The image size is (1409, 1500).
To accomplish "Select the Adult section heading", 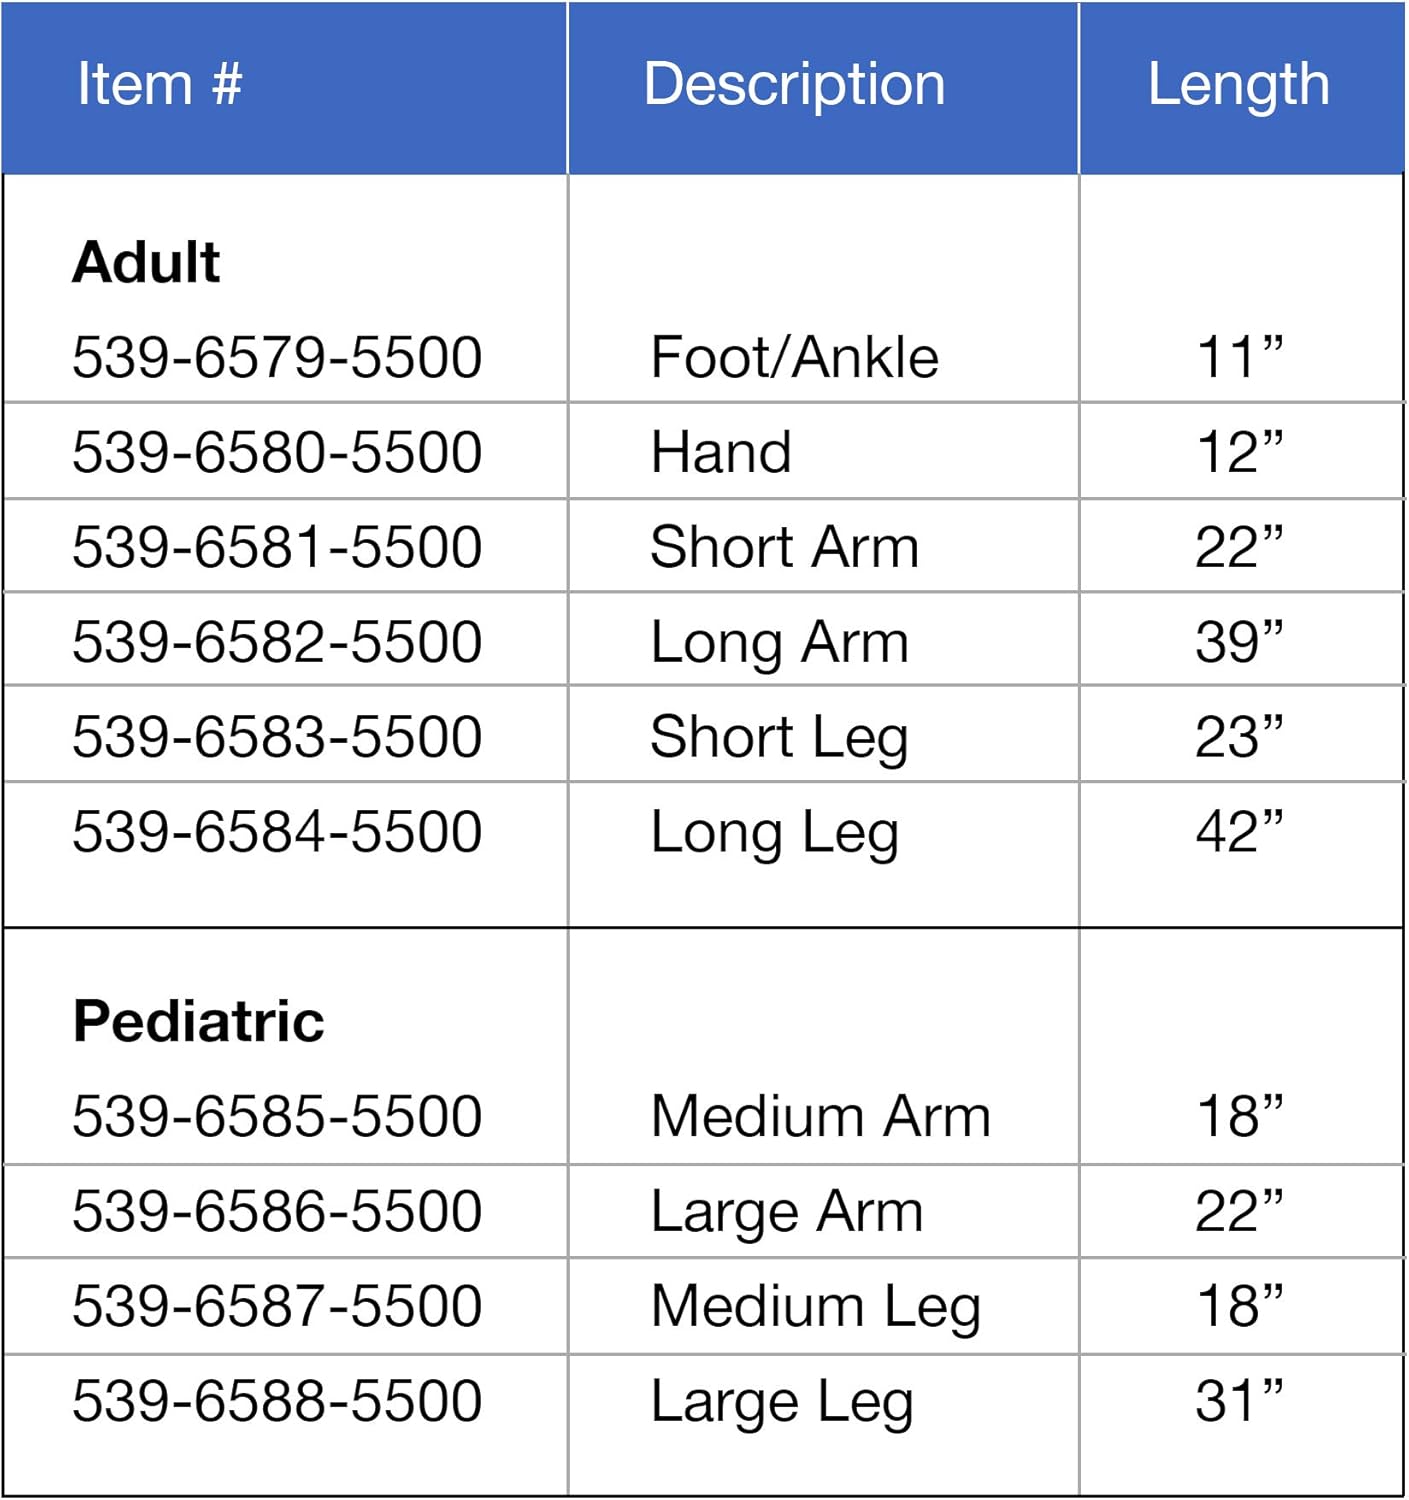I will [x=146, y=263].
